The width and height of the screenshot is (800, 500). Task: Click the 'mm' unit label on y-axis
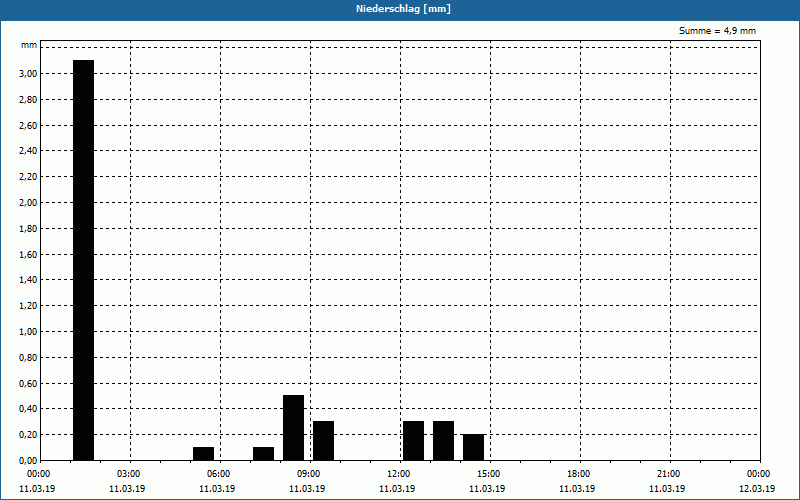tap(29, 45)
